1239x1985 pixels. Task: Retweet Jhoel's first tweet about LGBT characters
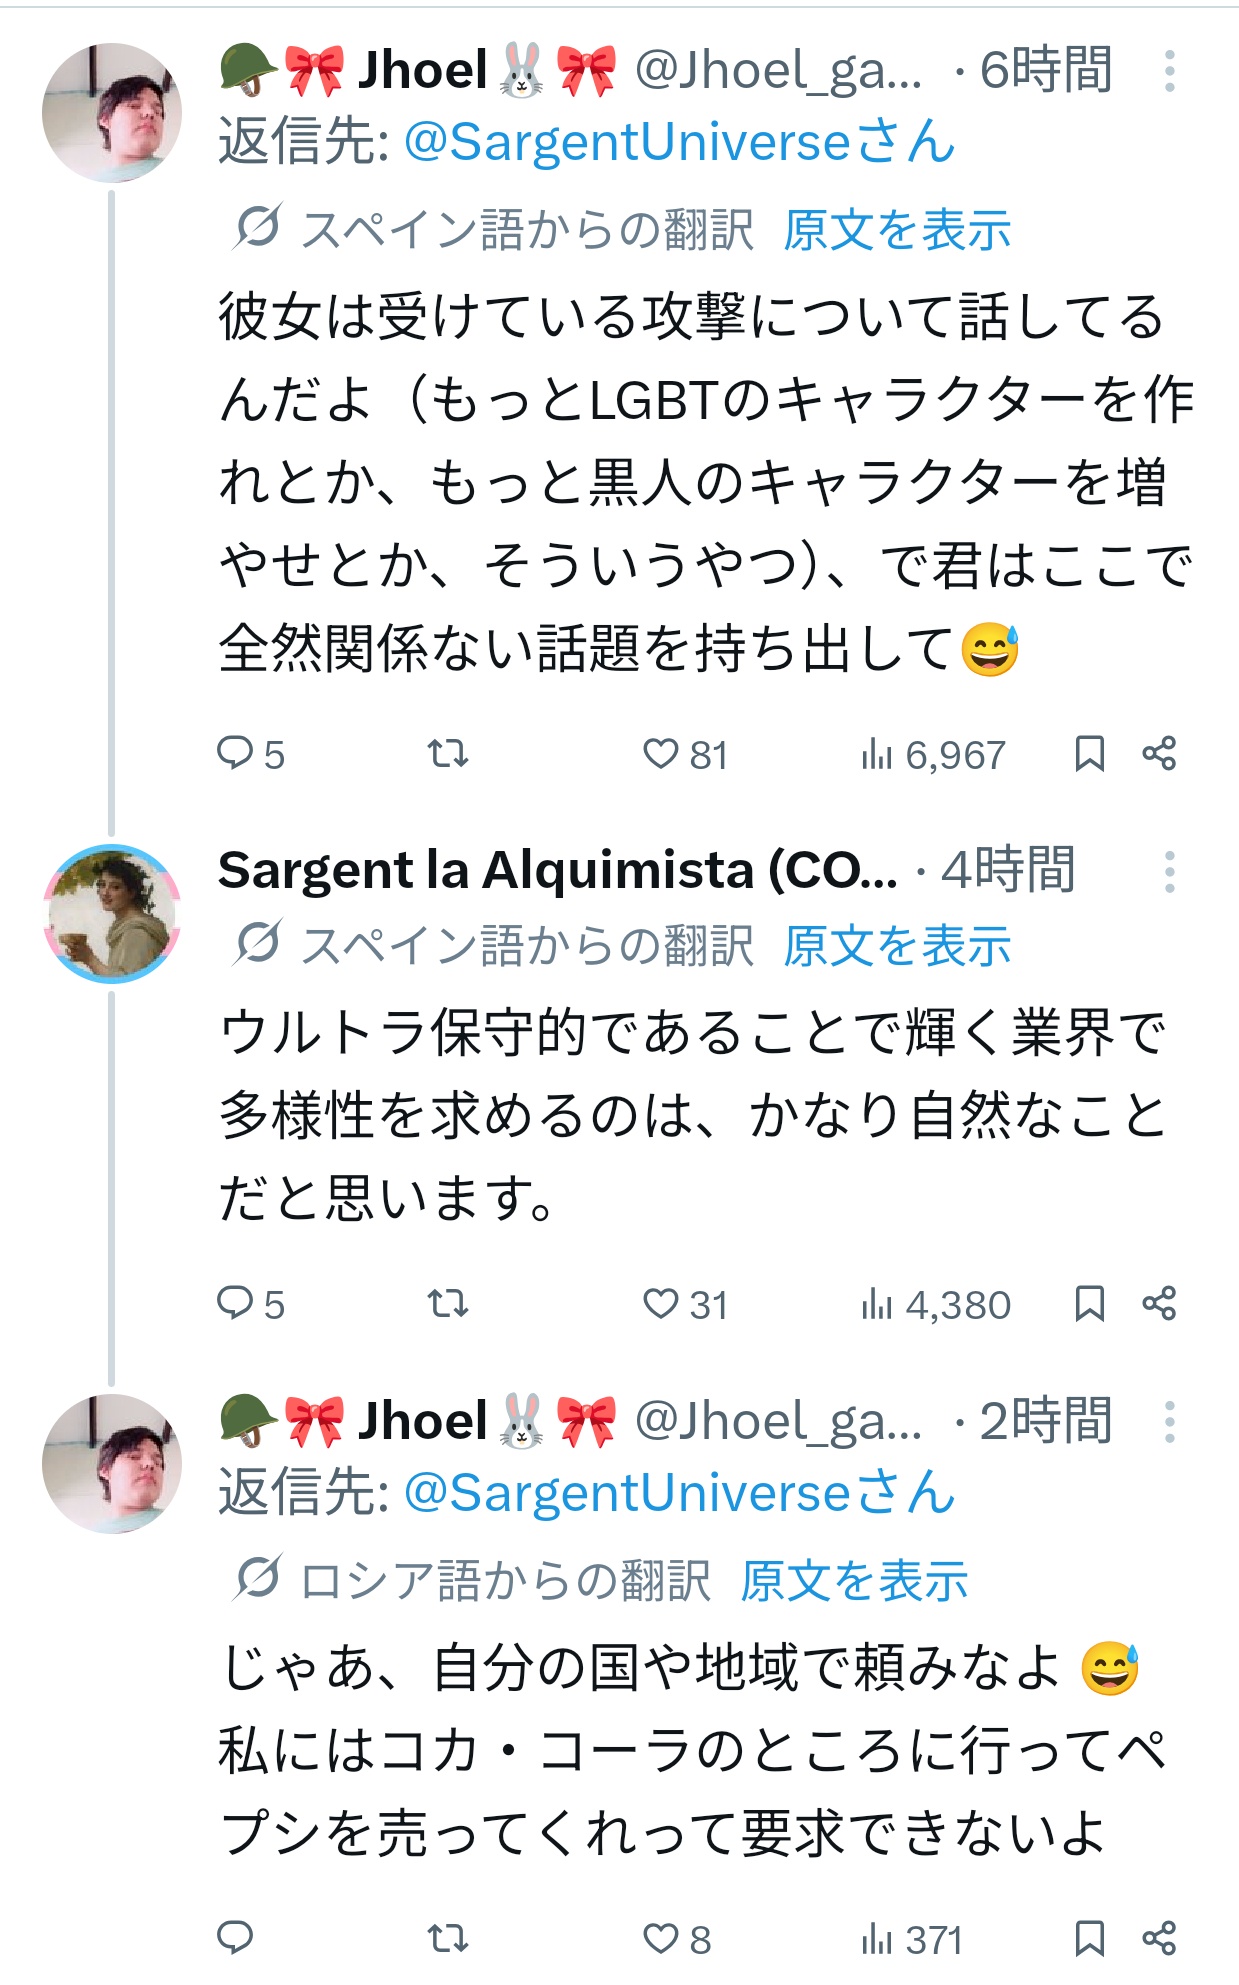[448, 753]
